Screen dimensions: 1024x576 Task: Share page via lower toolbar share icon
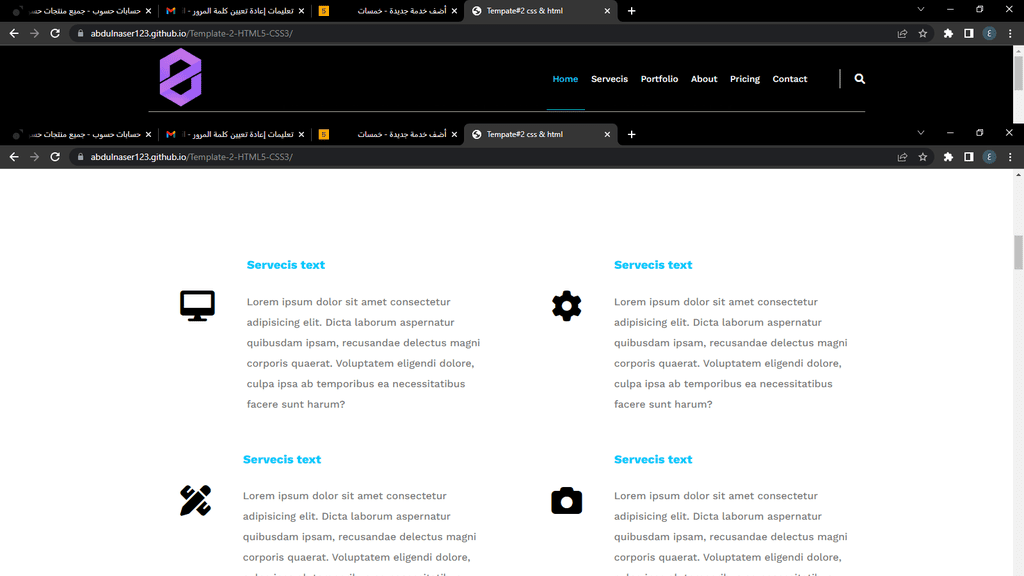coord(902,157)
